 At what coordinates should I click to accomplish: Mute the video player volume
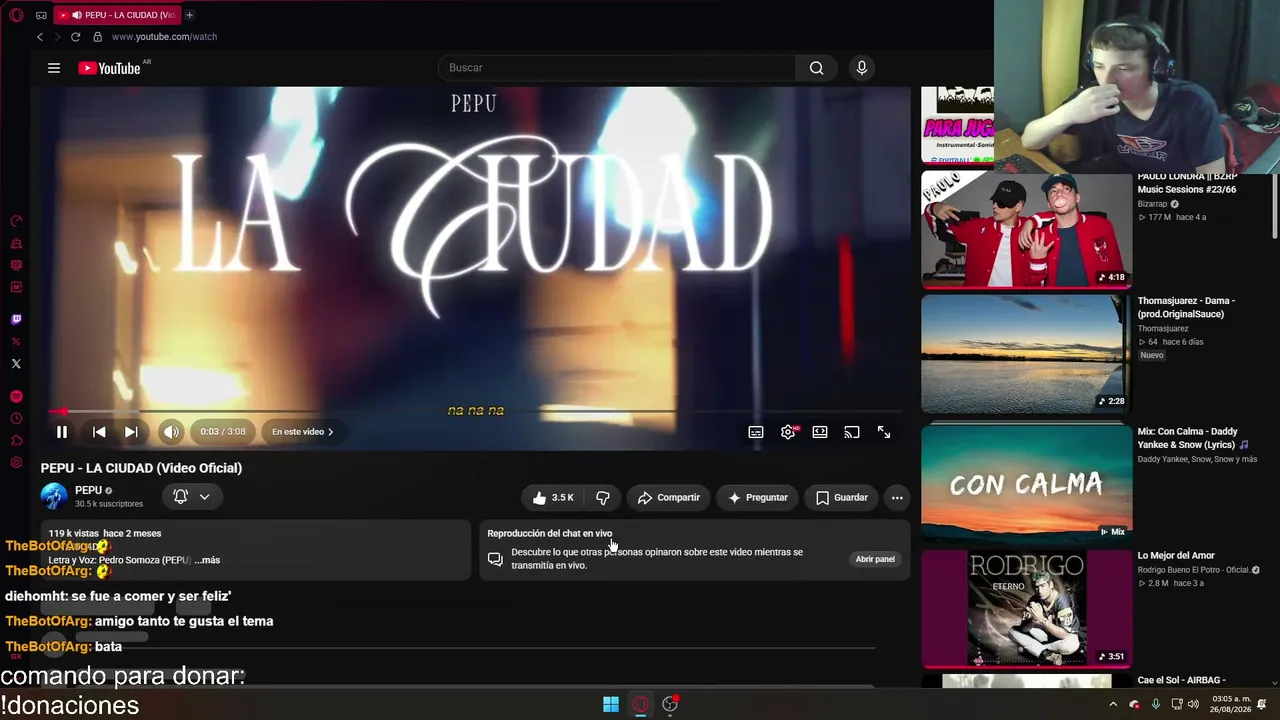[171, 432]
